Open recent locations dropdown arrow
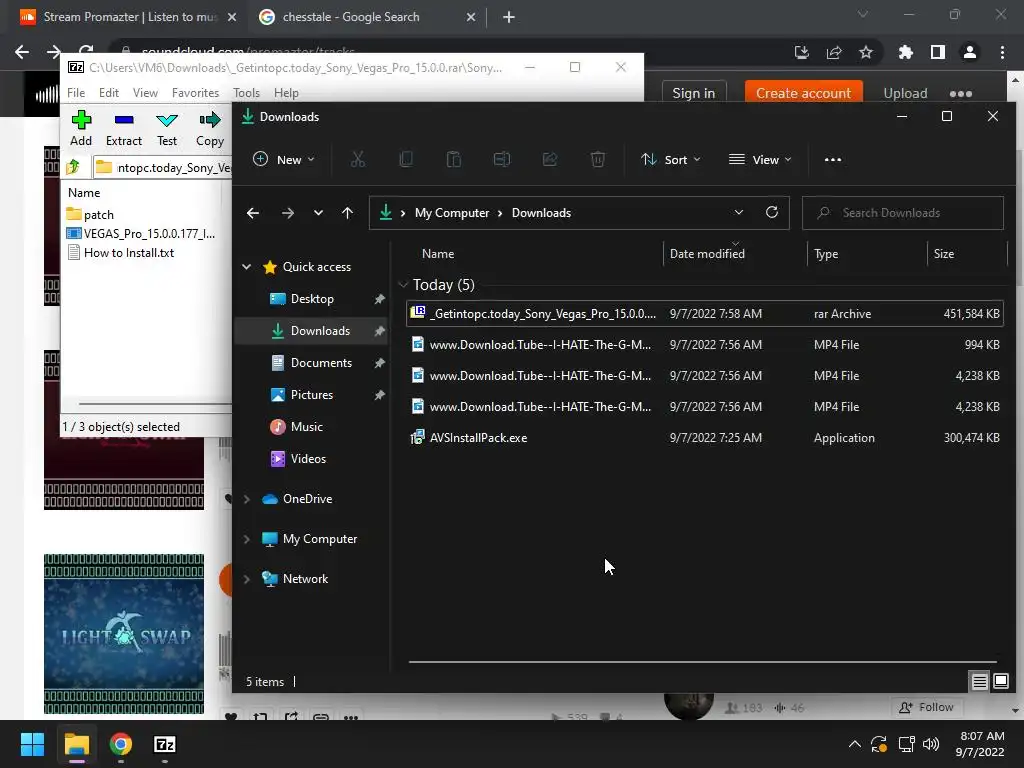Screen dimensions: 1024x768 pos(318,213)
